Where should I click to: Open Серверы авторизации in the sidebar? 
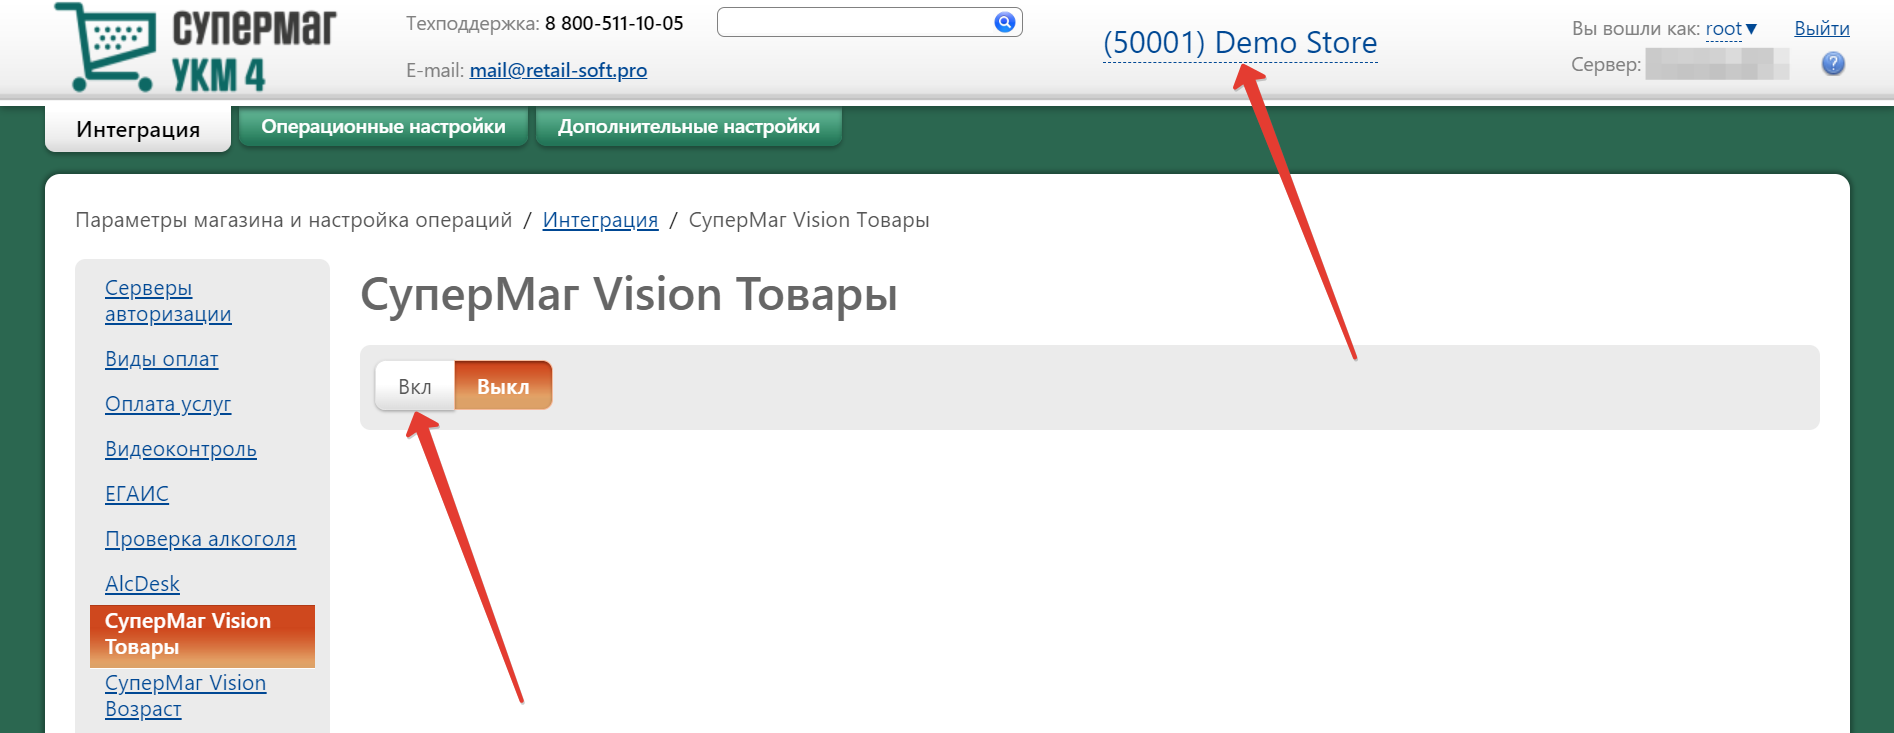(x=168, y=301)
